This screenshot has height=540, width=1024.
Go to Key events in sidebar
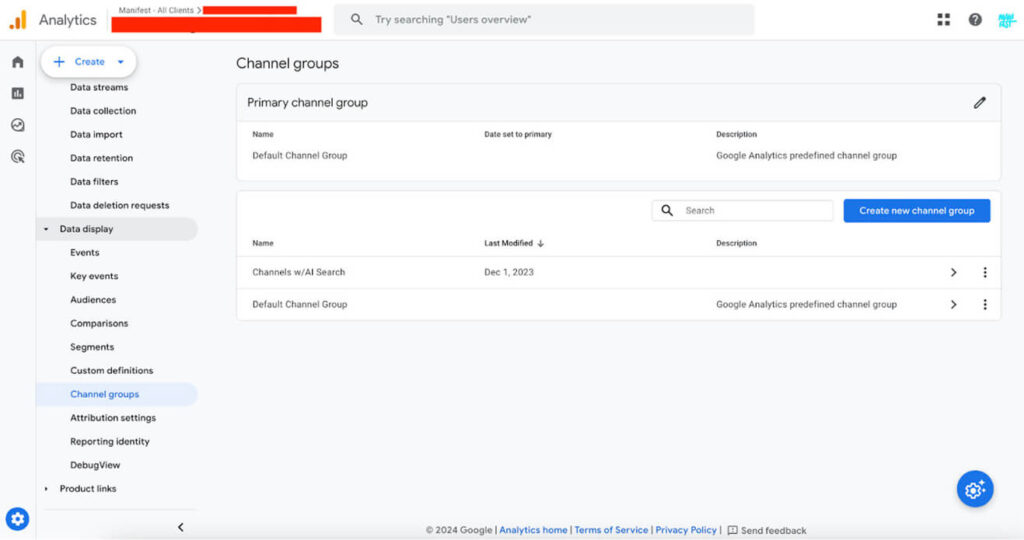coord(94,276)
